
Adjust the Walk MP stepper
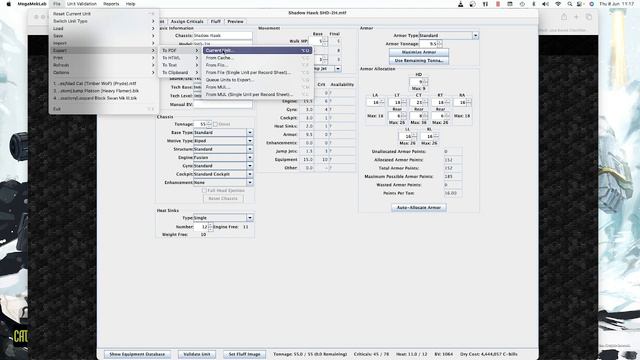point(325,41)
